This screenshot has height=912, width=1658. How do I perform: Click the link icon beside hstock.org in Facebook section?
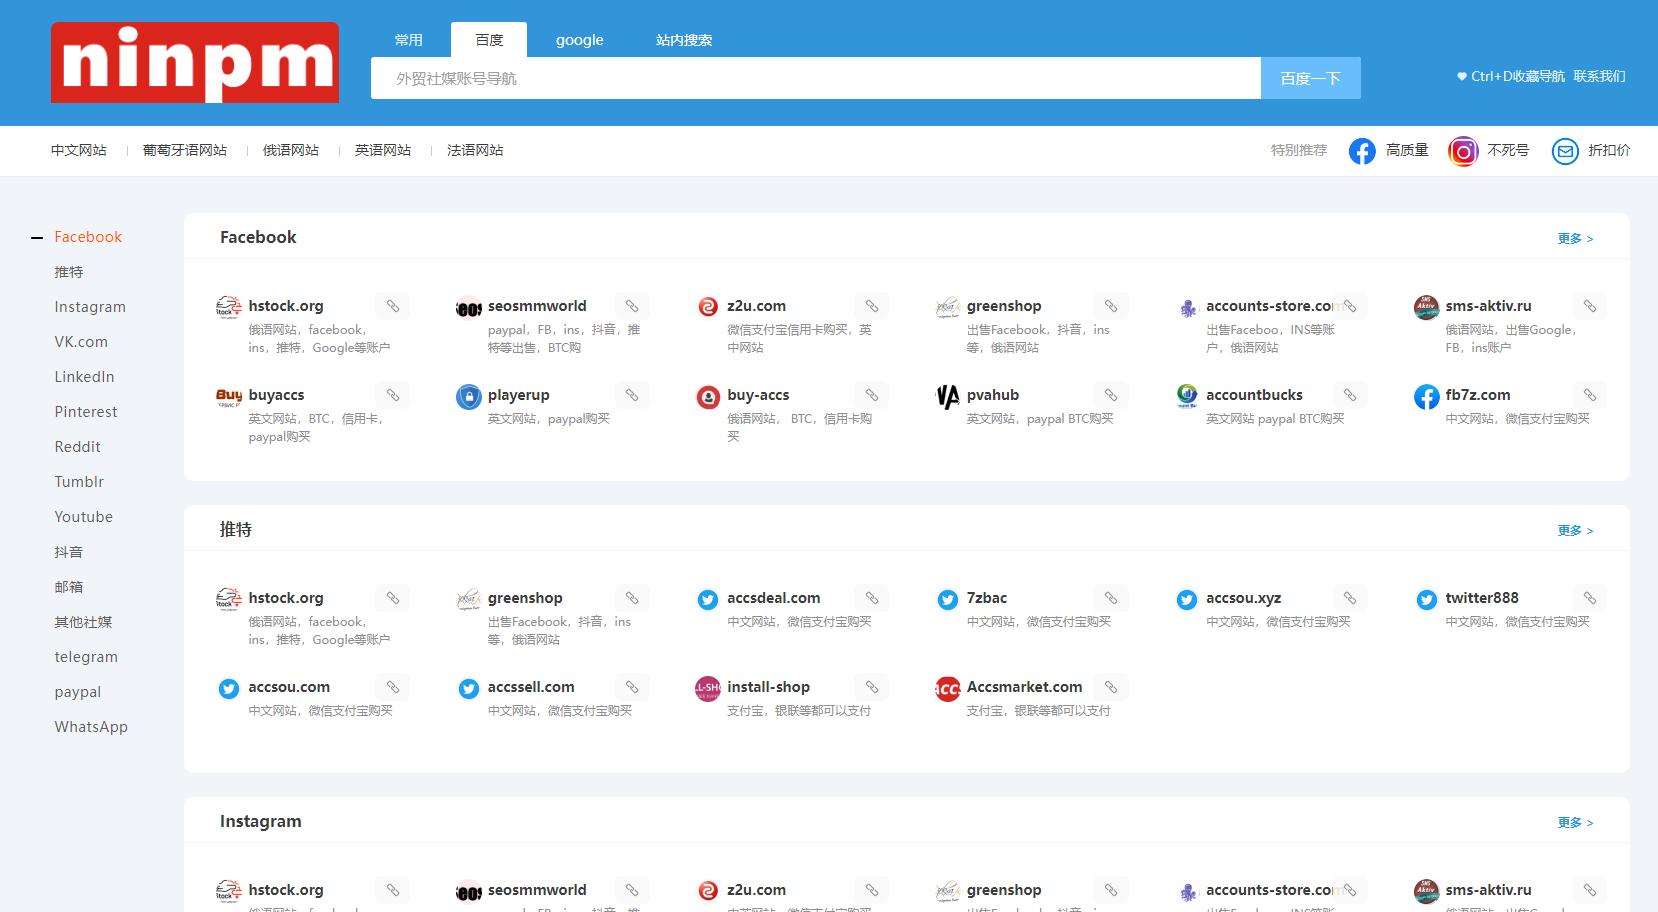pyautogui.click(x=393, y=306)
